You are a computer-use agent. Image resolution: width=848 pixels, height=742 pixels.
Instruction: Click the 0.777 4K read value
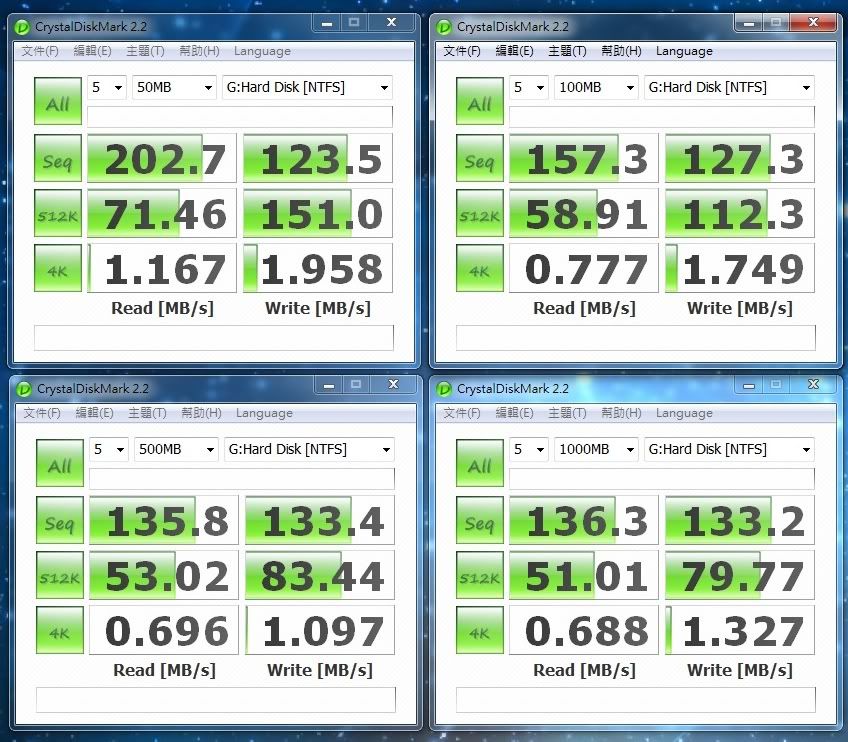point(584,269)
